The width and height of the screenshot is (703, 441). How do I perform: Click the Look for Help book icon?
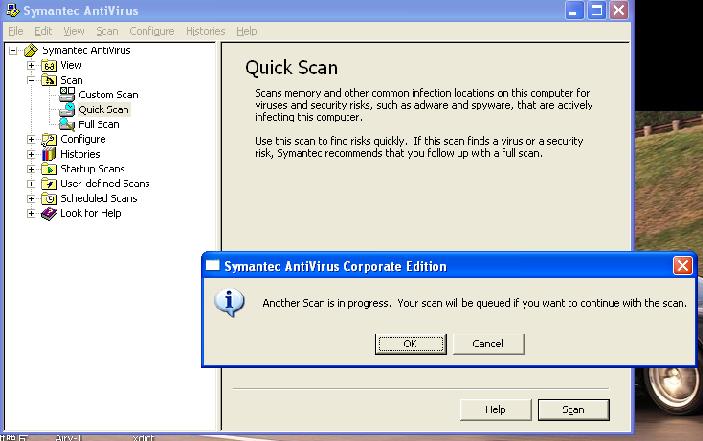[49, 213]
